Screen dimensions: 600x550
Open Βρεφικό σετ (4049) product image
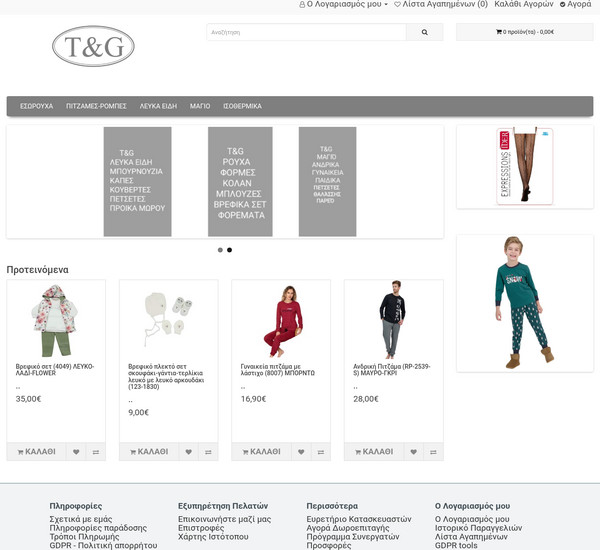[56, 321]
